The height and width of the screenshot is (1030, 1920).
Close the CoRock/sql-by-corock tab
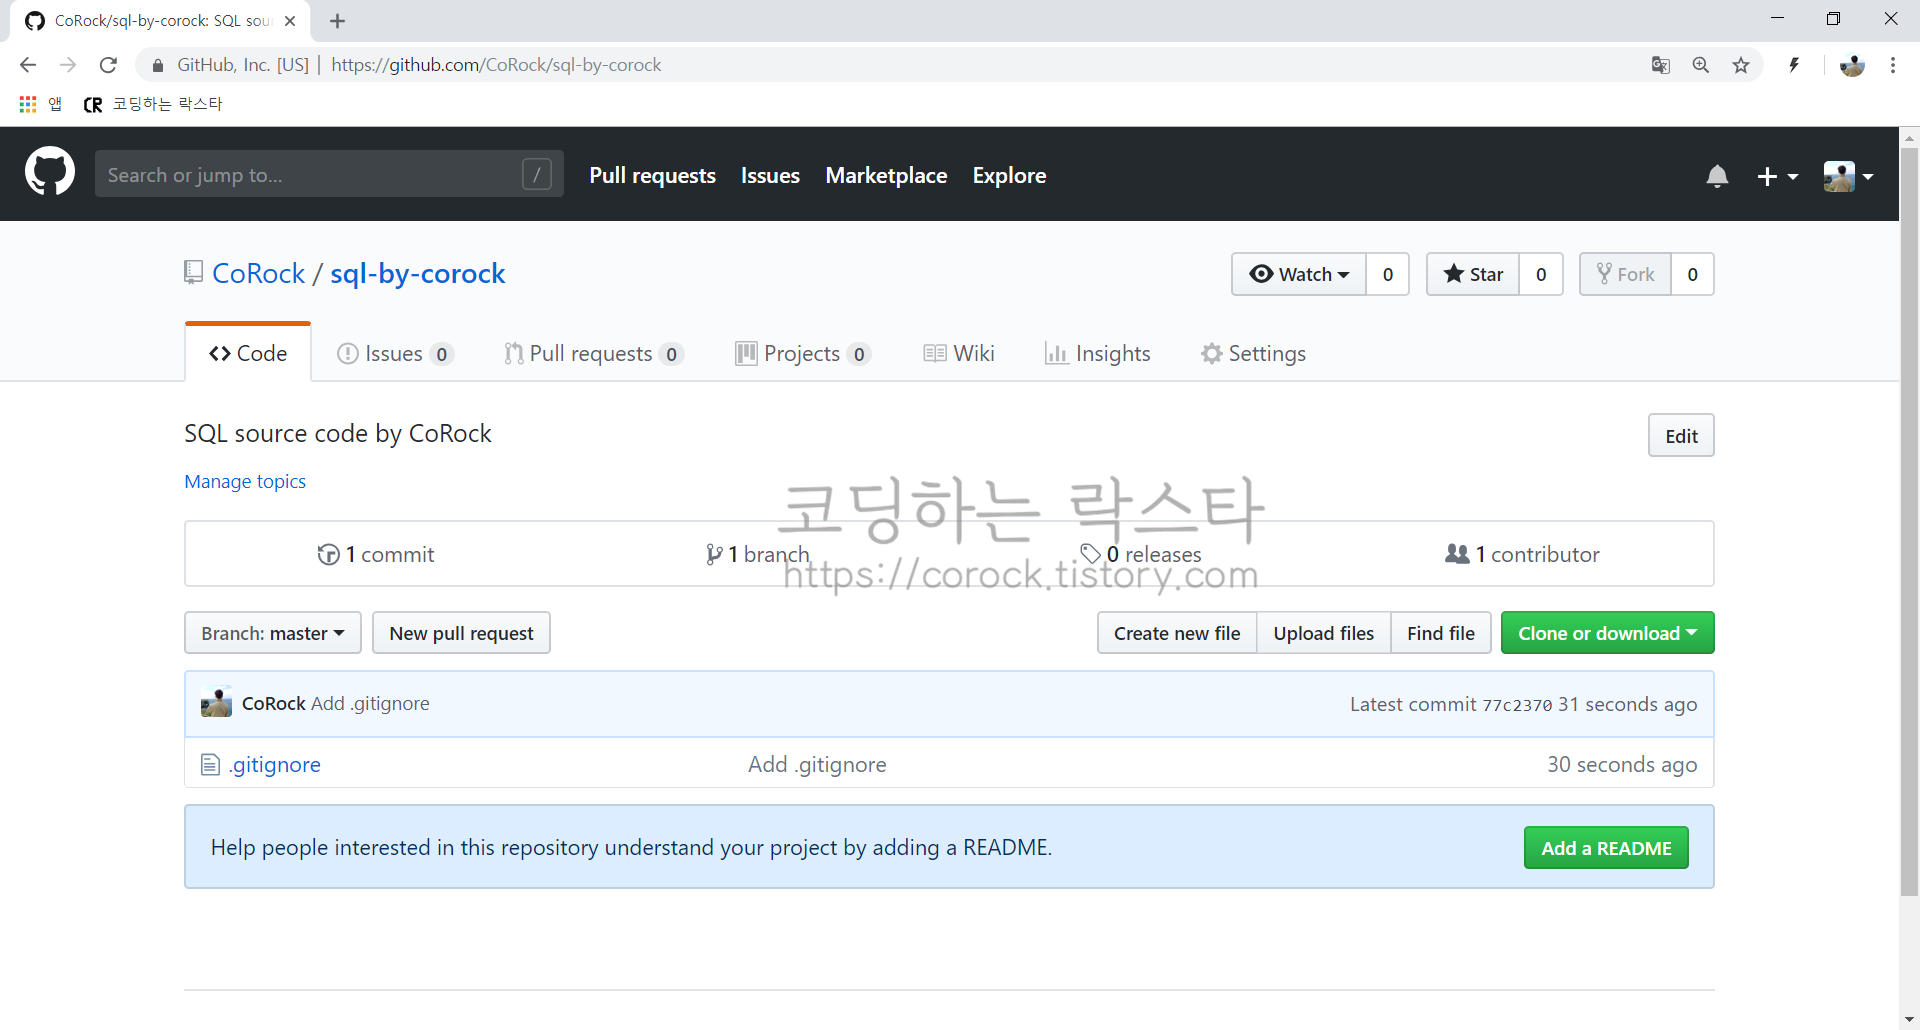[290, 21]
